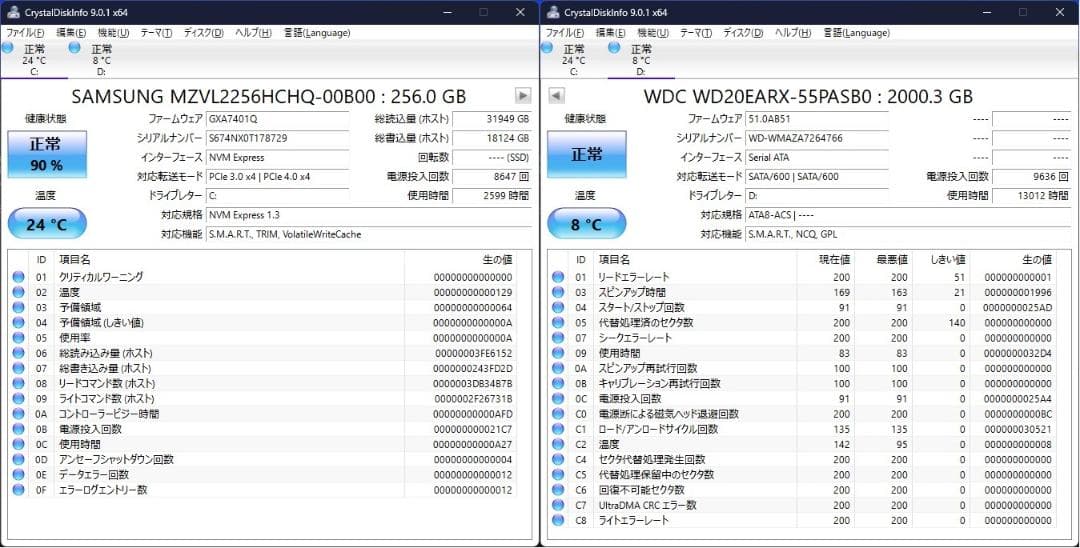1080x548 pixels.
Task: Click status icon for アンセーフシャットダウン回数 row
Action: pyautogui.click(x=19, y=459)
